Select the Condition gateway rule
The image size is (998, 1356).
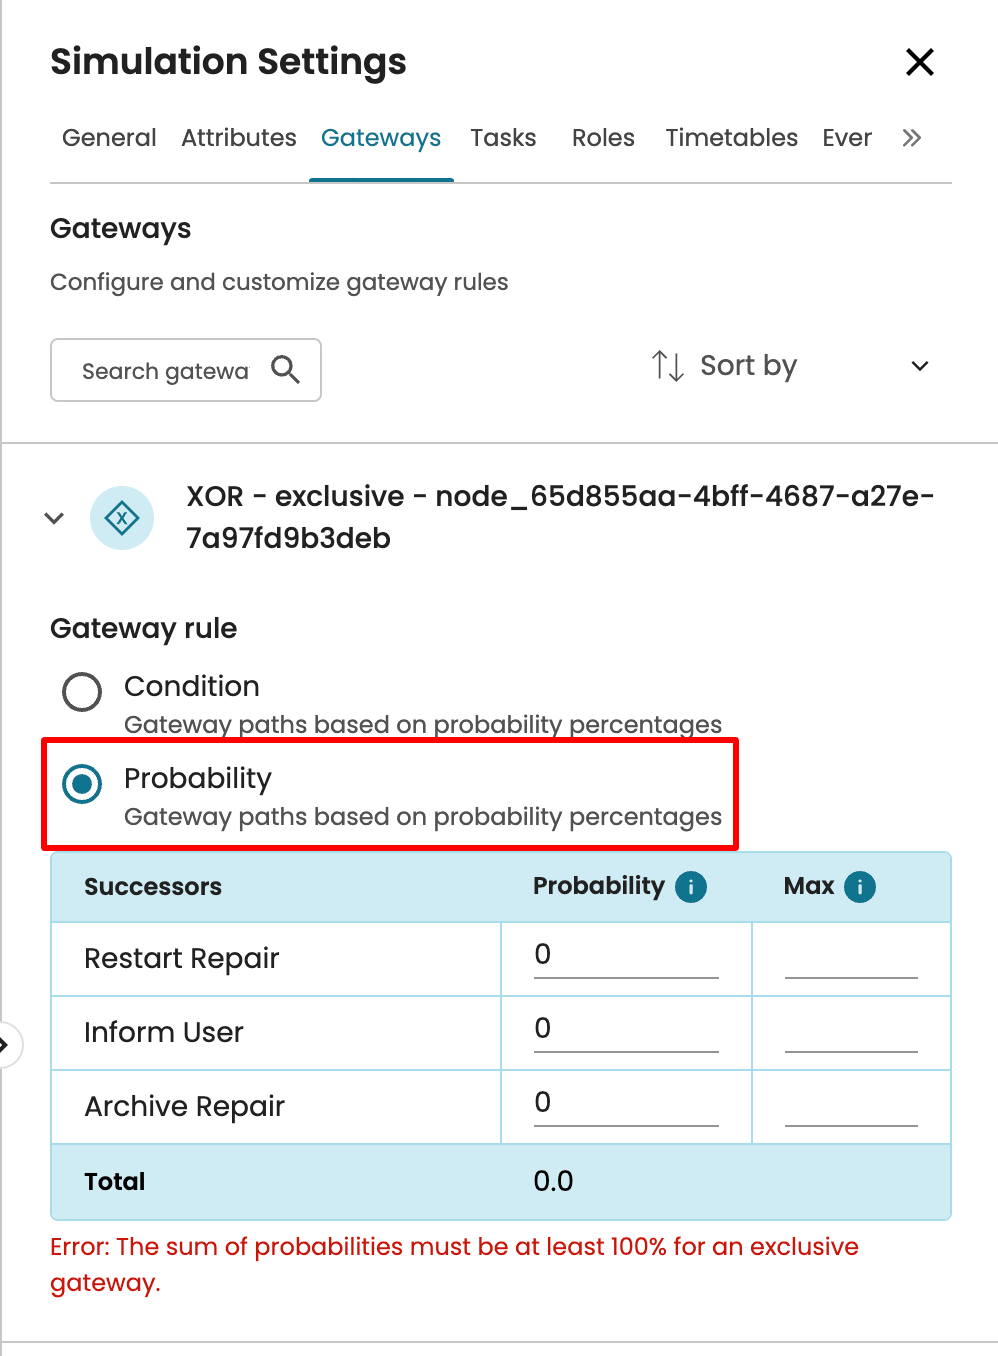click(82, 691)
